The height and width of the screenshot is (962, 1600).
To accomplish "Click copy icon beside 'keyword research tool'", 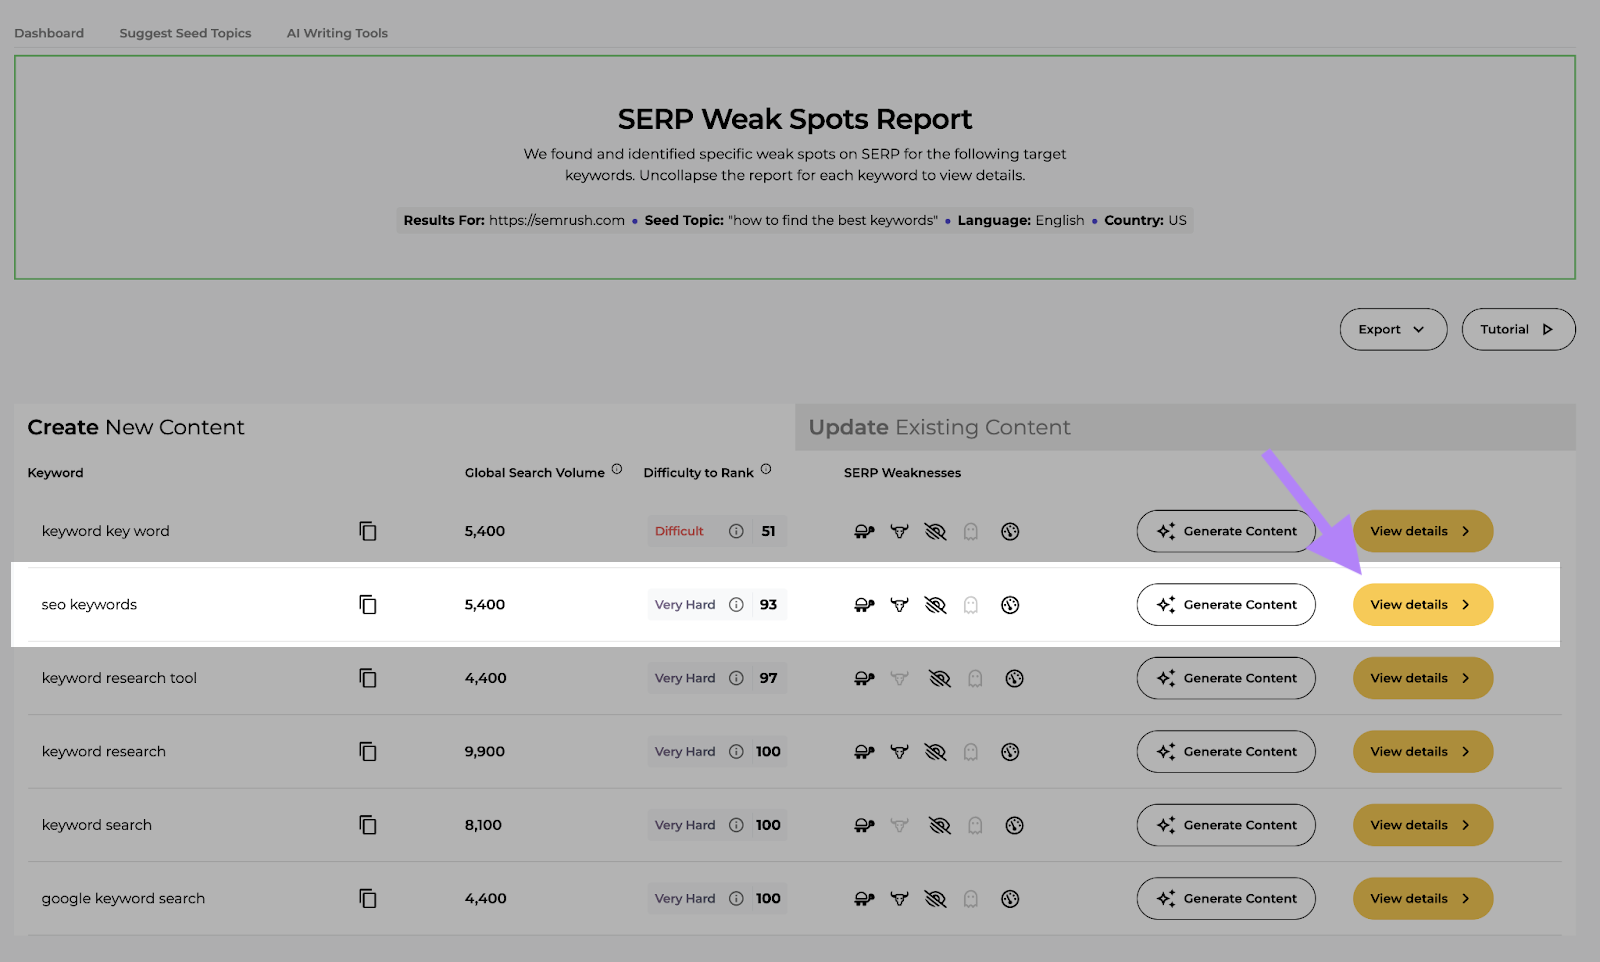I will [368, 678].
